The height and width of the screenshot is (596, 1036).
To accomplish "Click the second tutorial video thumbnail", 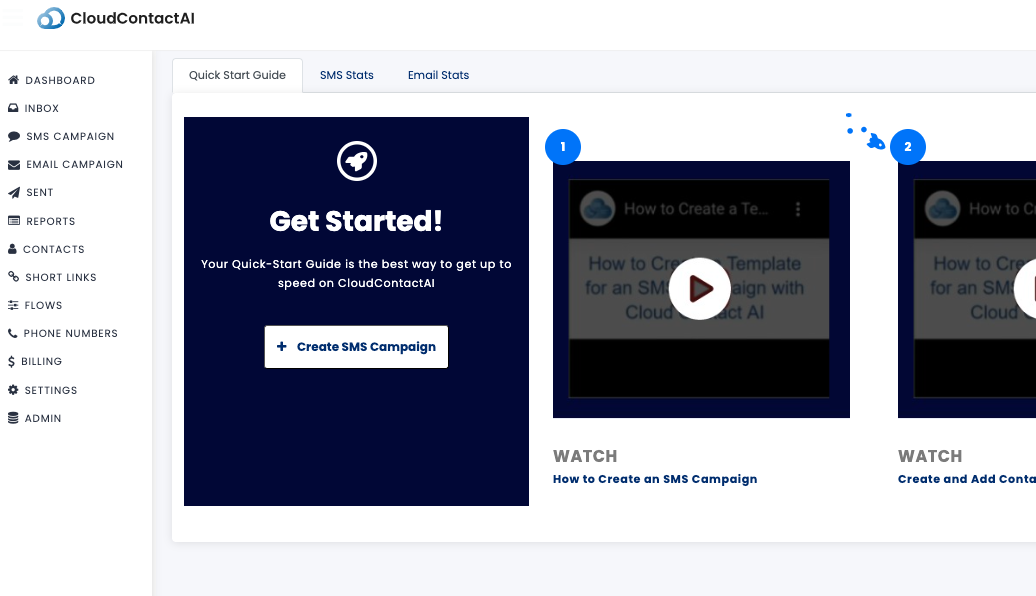I will click(x=967, y=289).
